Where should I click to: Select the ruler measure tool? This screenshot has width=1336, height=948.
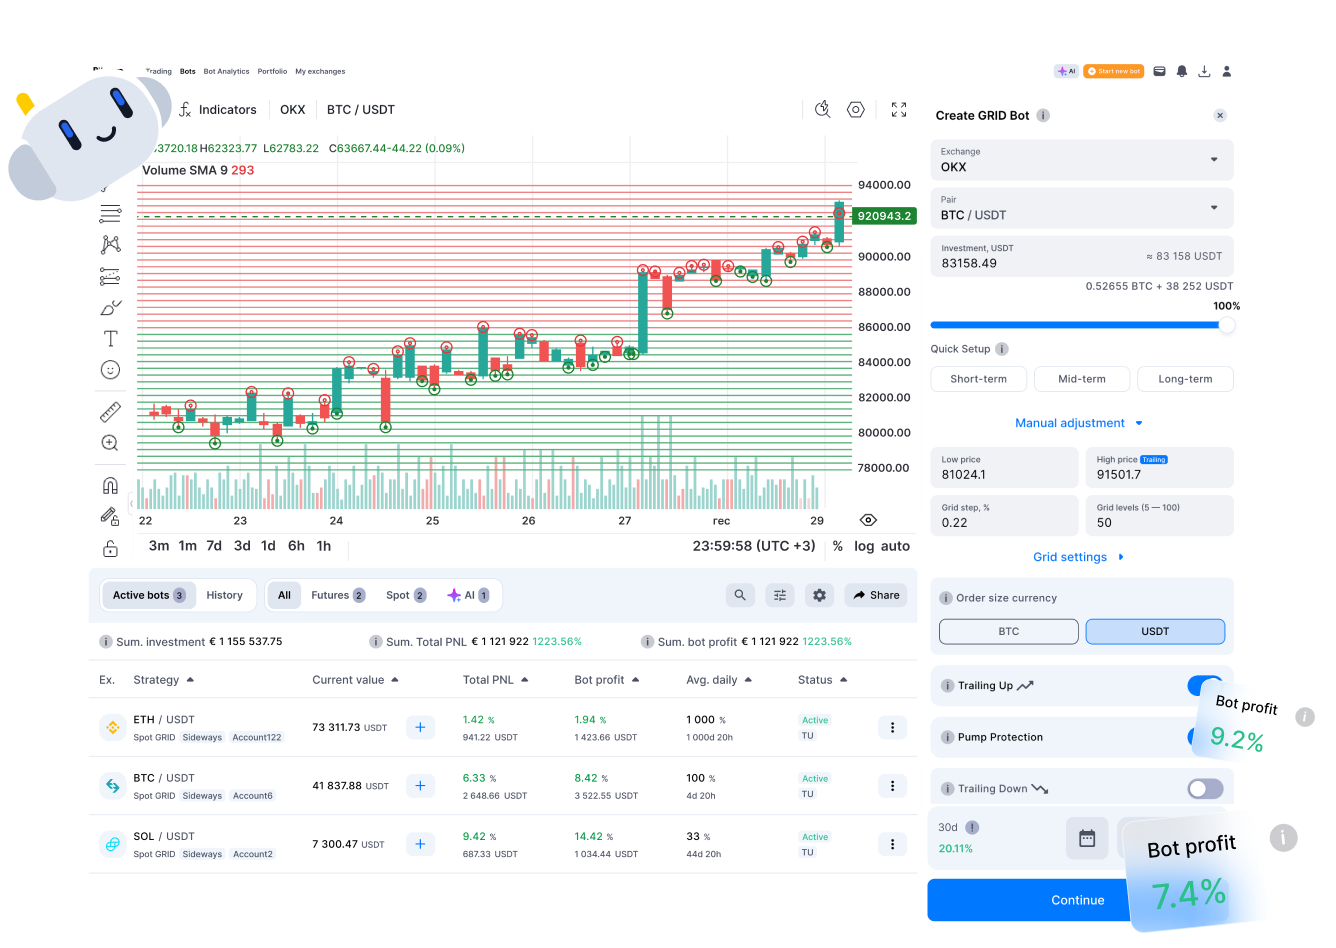click(110, 412)
